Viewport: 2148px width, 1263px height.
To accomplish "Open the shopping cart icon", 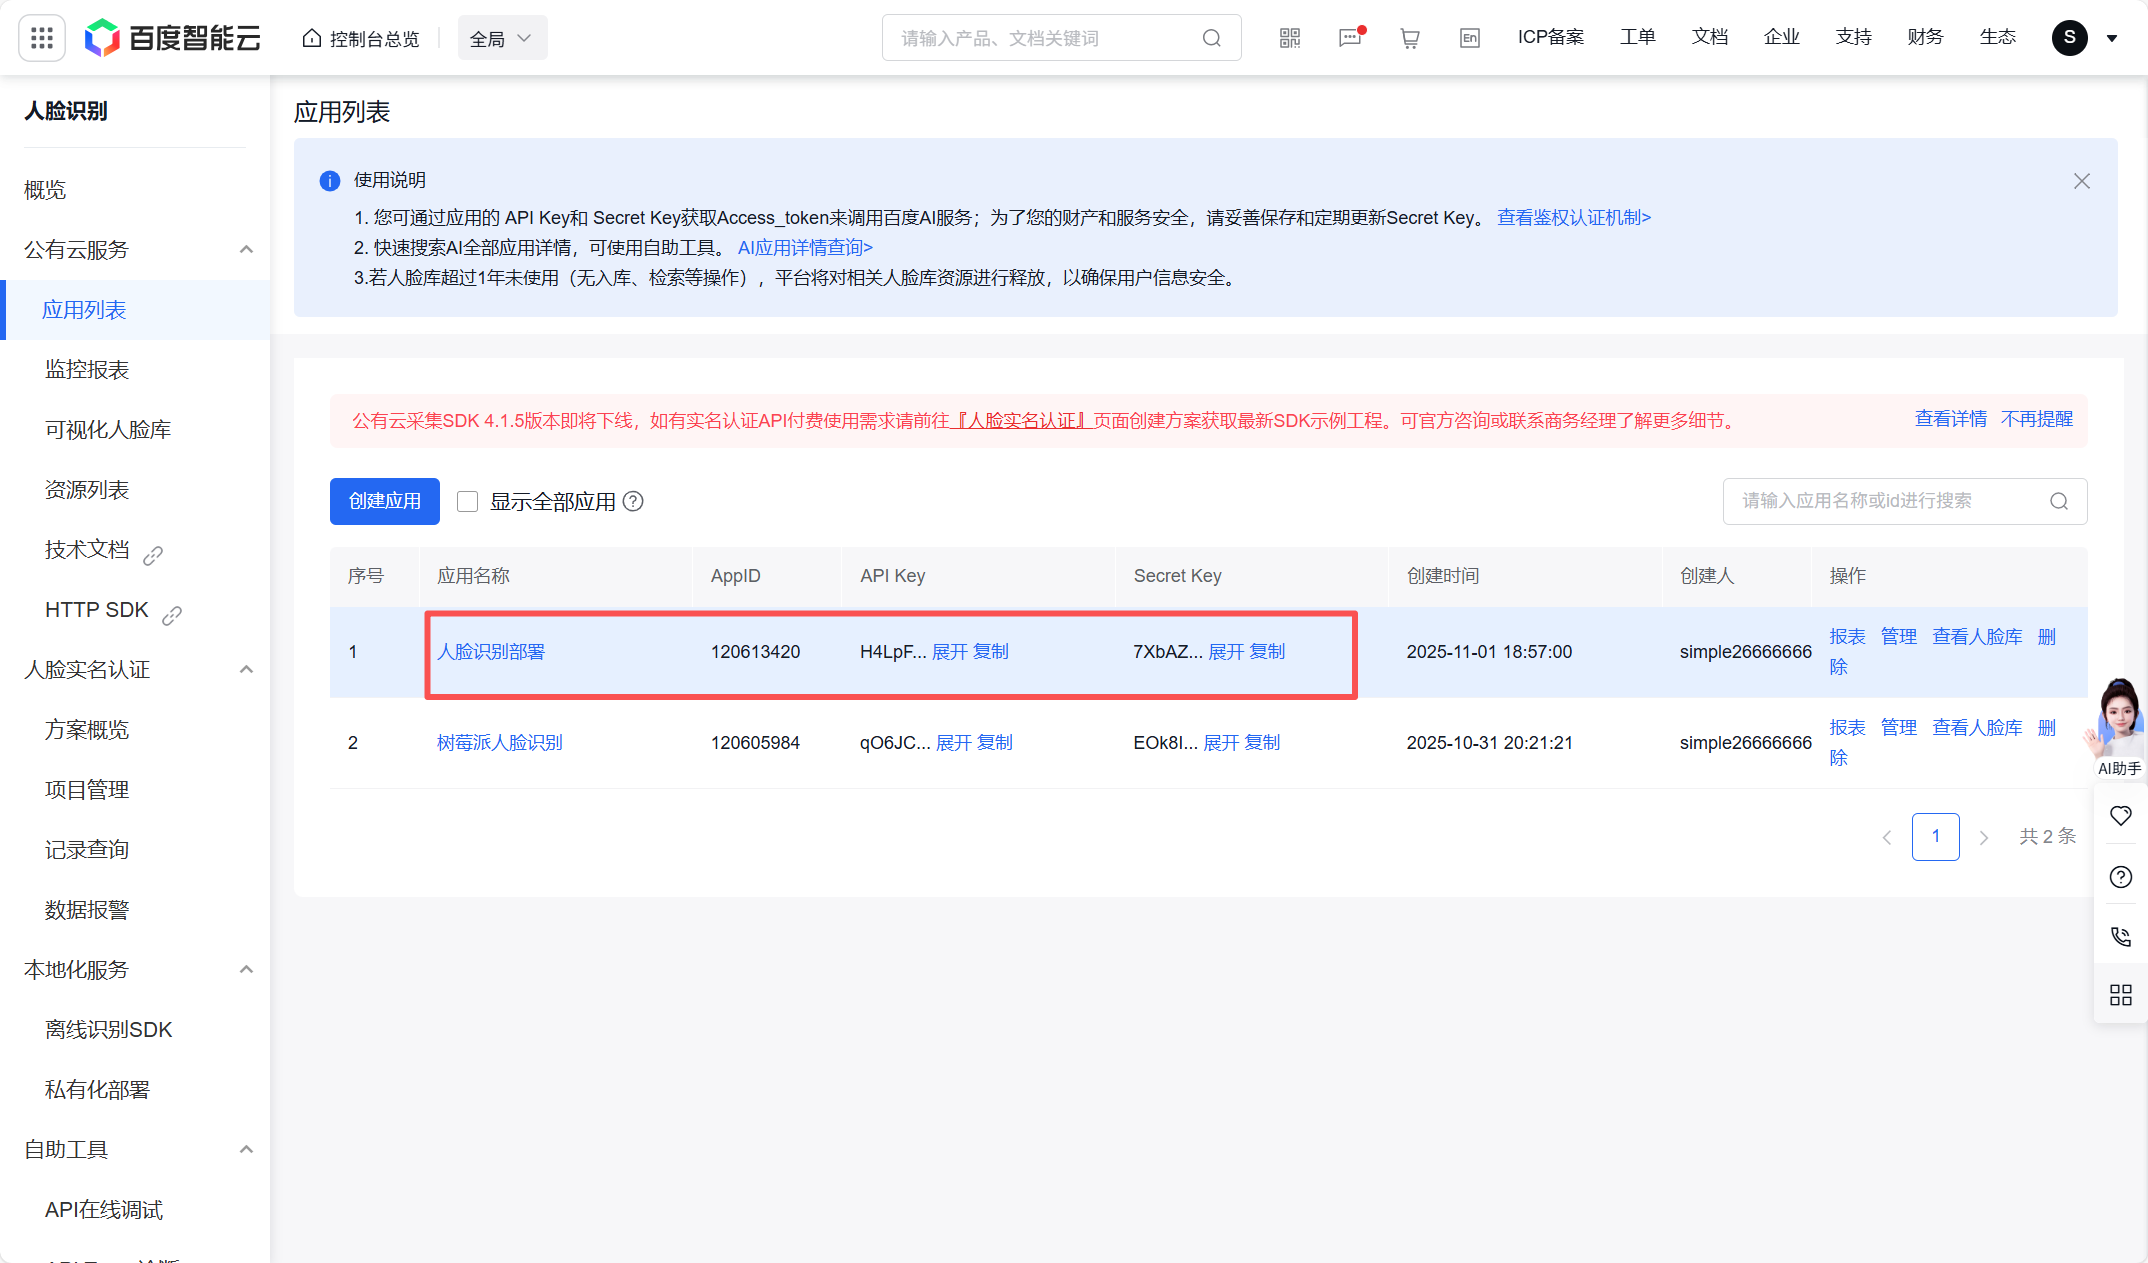I will point(1409,37).
